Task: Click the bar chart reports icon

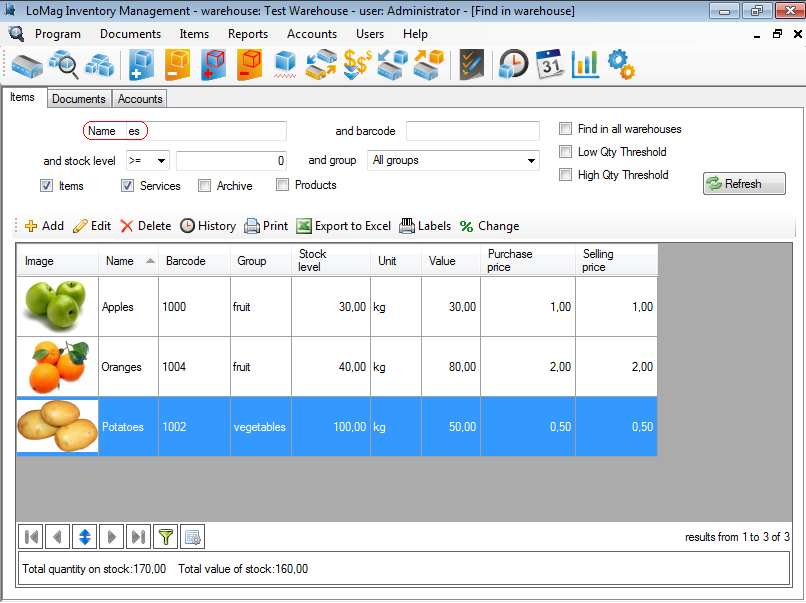Action: pos(585,65)
